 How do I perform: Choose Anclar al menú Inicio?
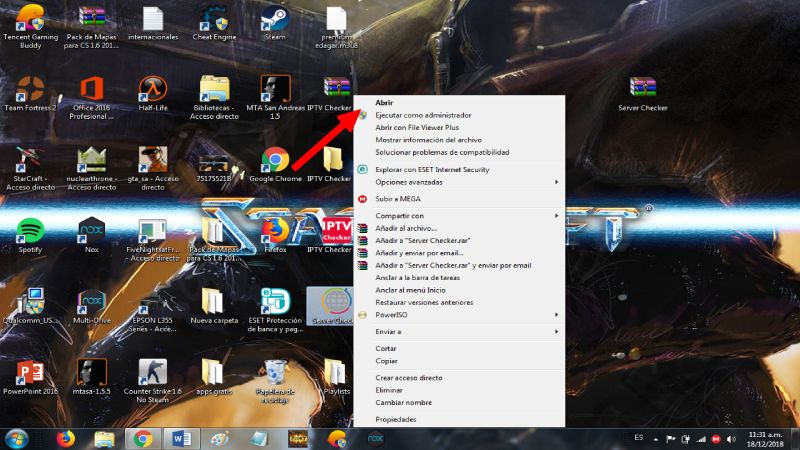click(459, 290)
